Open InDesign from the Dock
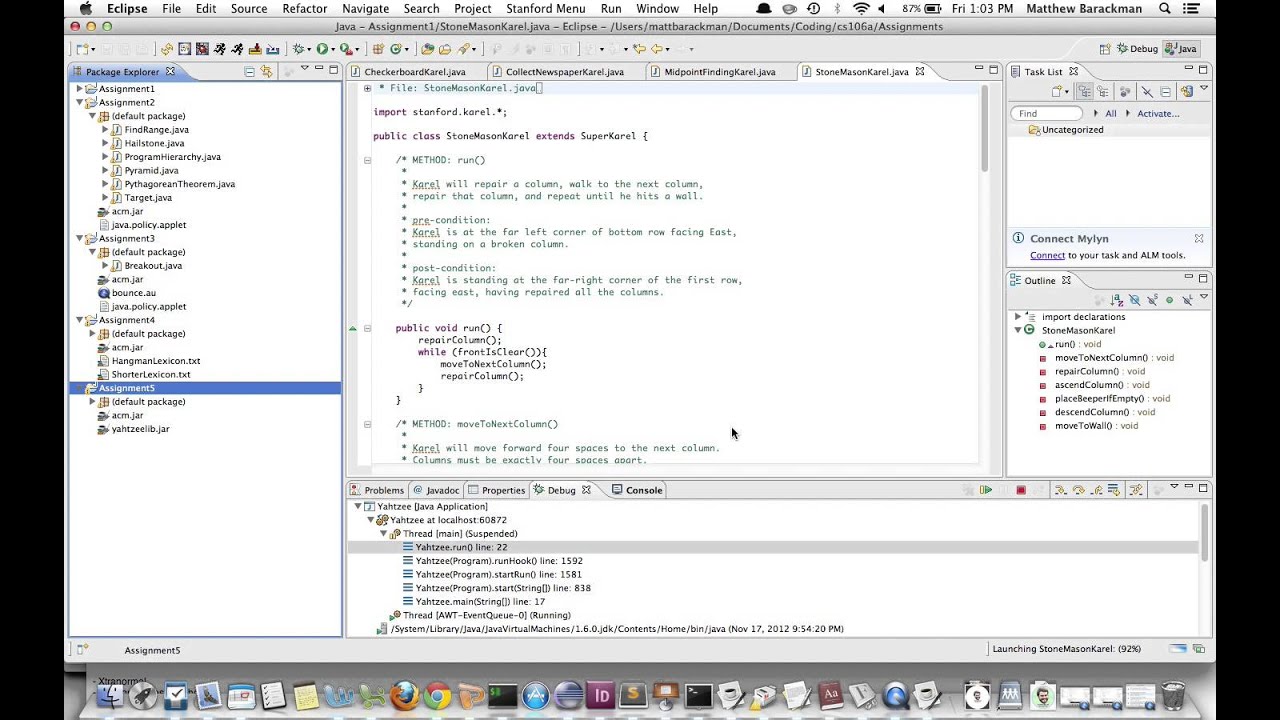 [603, 695]
